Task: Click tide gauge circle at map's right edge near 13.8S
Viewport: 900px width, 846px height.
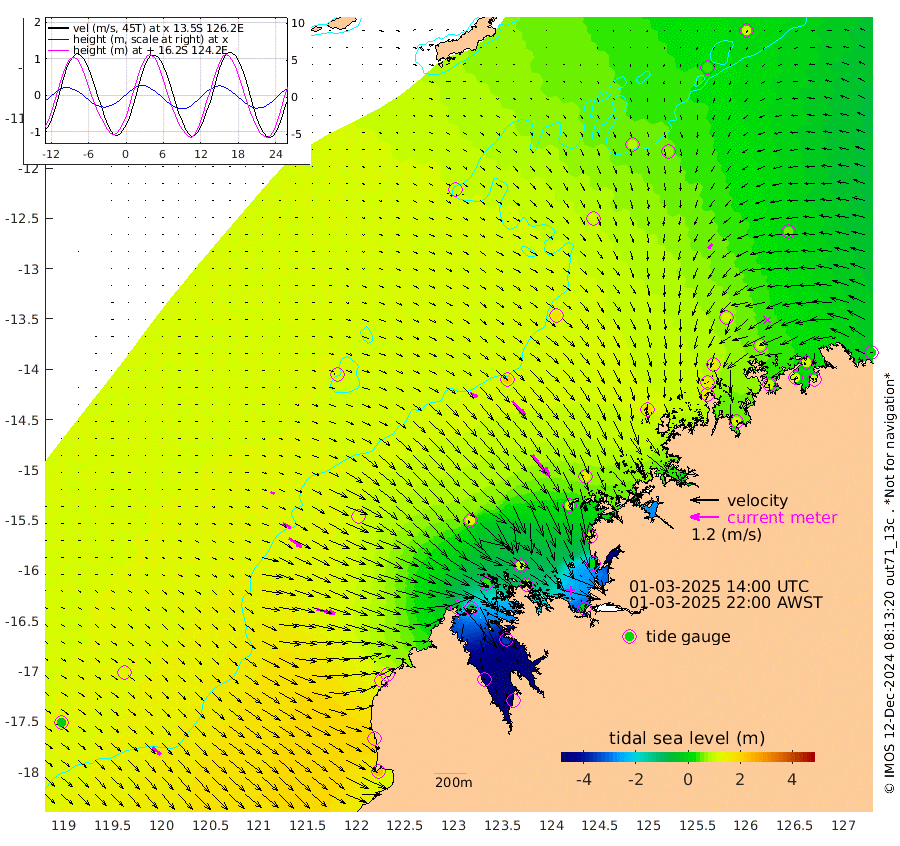Action: [x=871, y=352]
